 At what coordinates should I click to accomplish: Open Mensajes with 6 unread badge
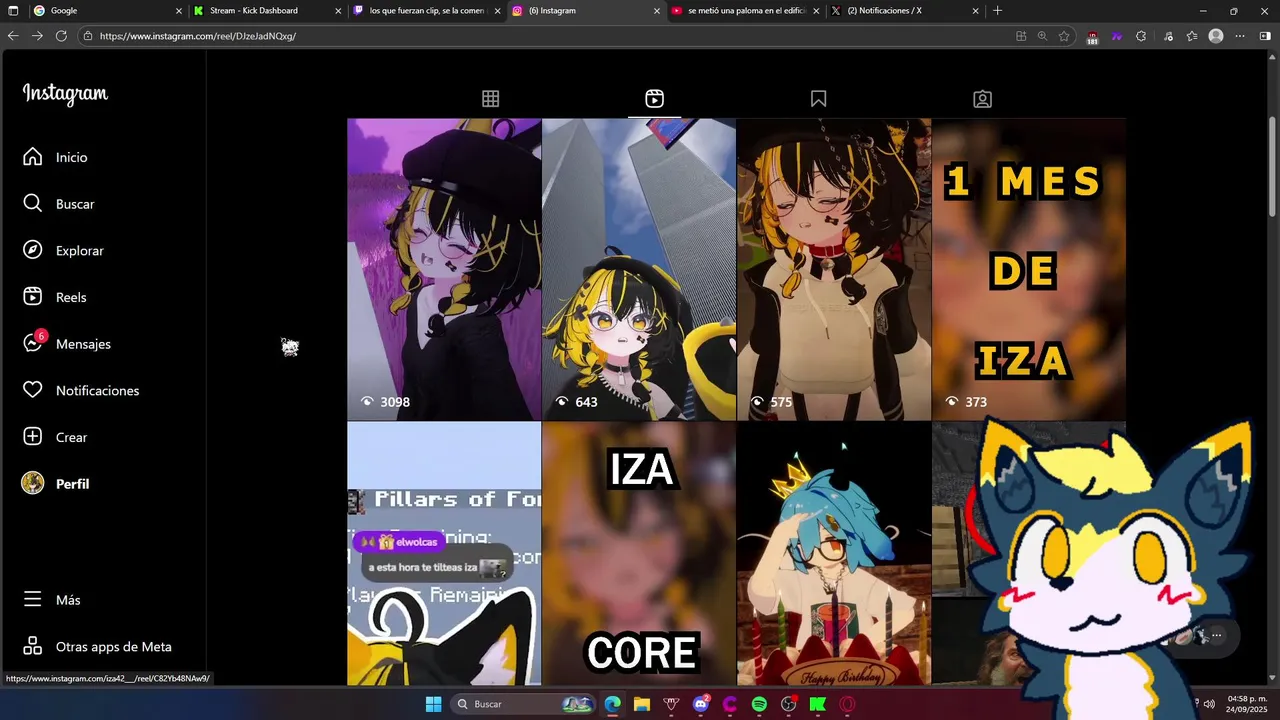67,343
